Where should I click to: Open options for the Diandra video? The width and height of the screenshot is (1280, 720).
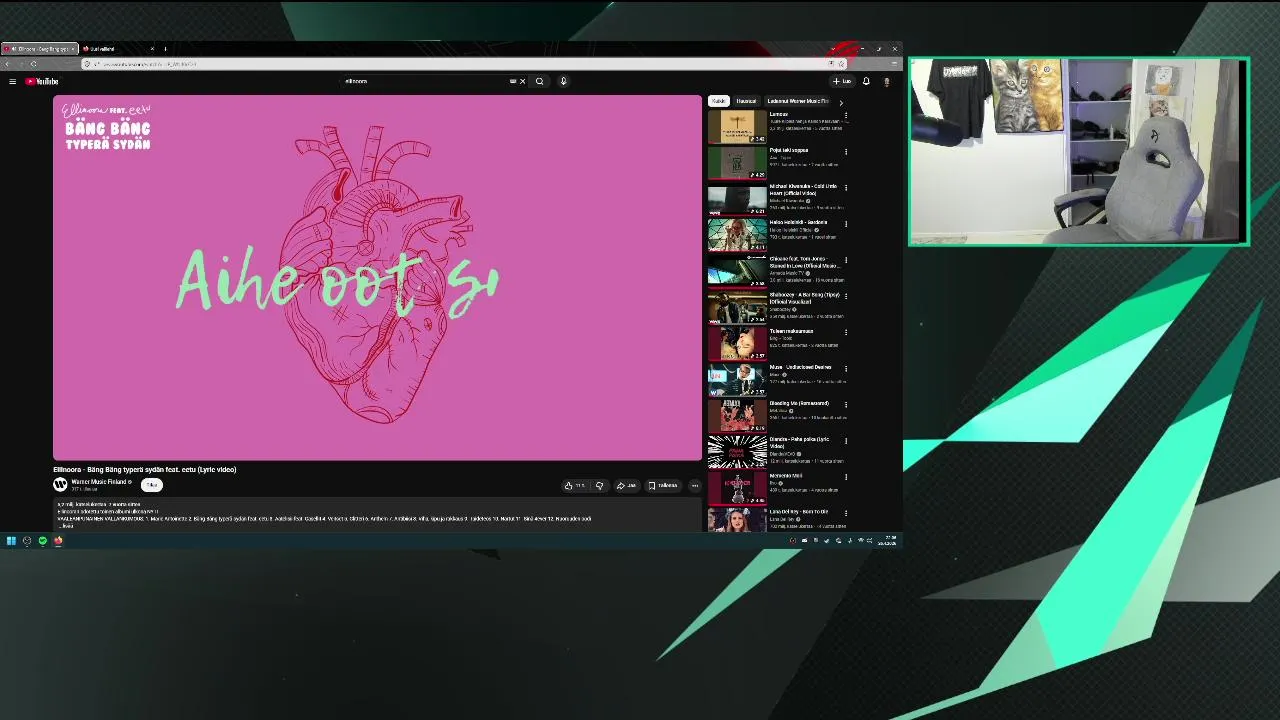tap(846, 441)
